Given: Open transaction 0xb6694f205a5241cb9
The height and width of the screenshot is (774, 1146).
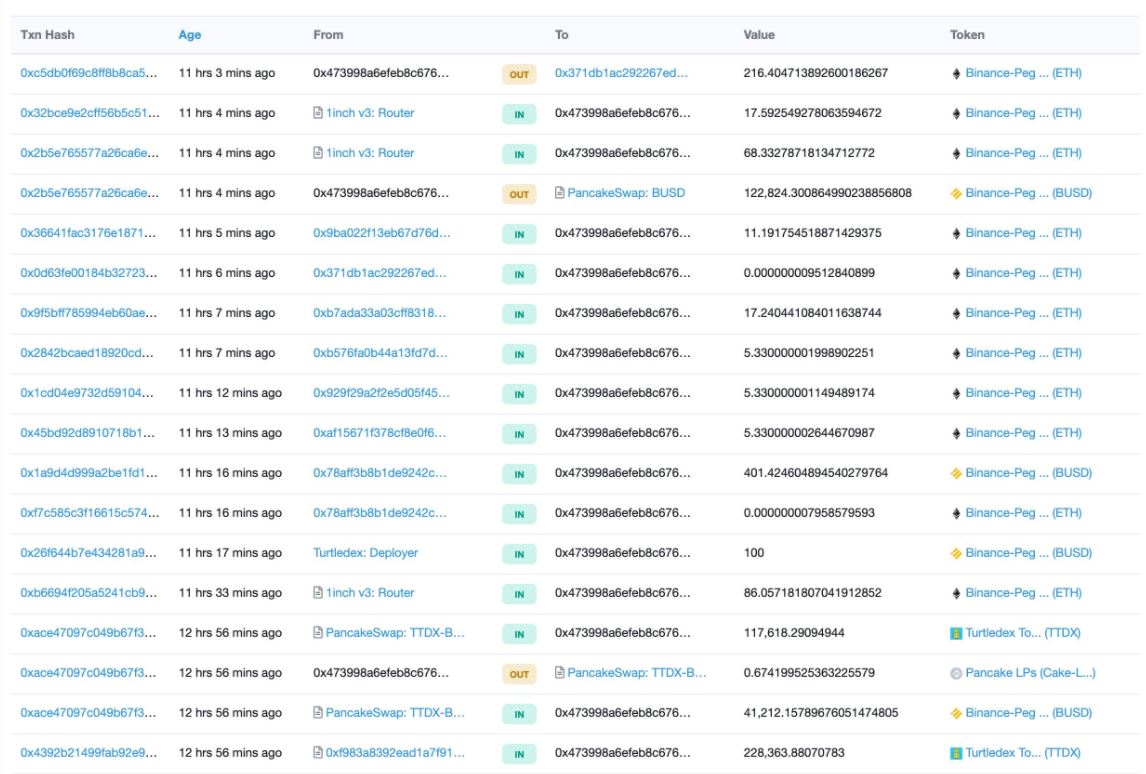Looking at the screenshot, I should [88, 593].
